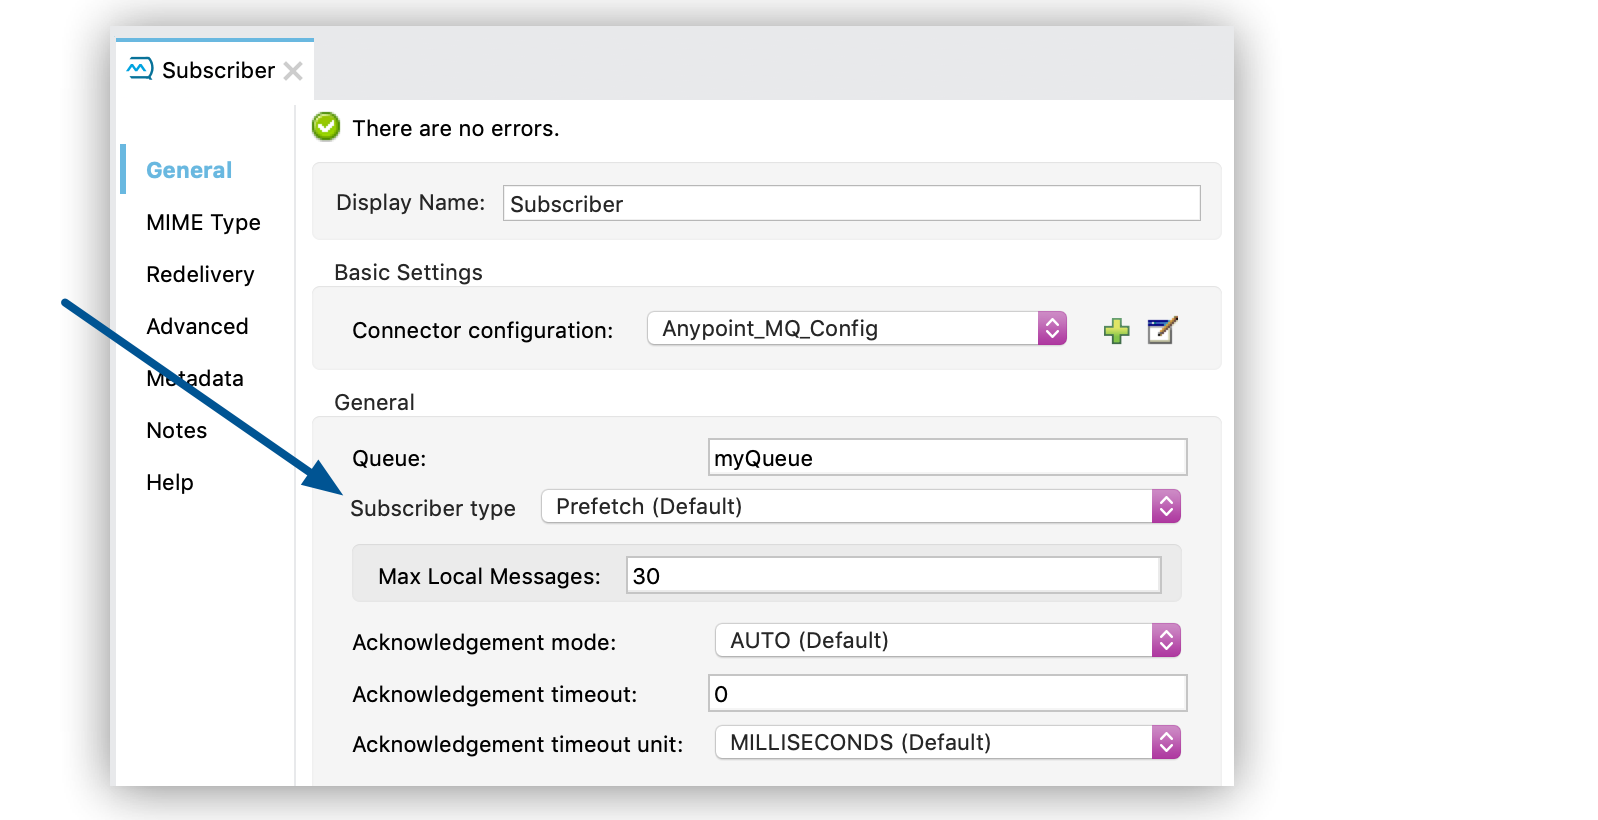This screenshot has width=1598, height=820.
Task: Click the Acknowledgement timeout input field
Action: point(946,693)
